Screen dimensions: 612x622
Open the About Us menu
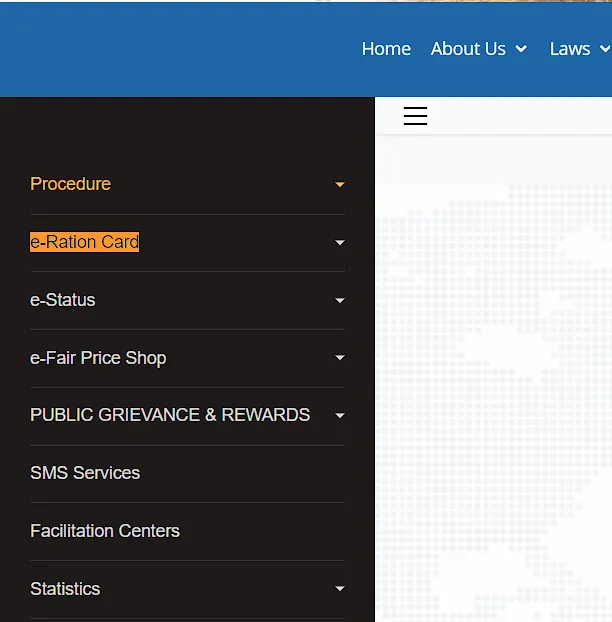(468, 49)
